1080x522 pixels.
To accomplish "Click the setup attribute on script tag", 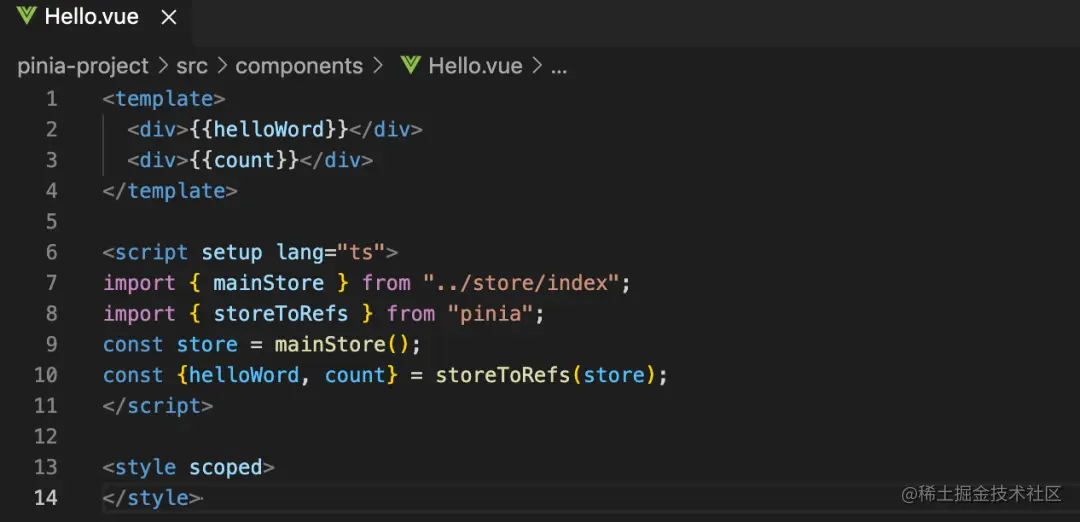I will pos(232,253).
